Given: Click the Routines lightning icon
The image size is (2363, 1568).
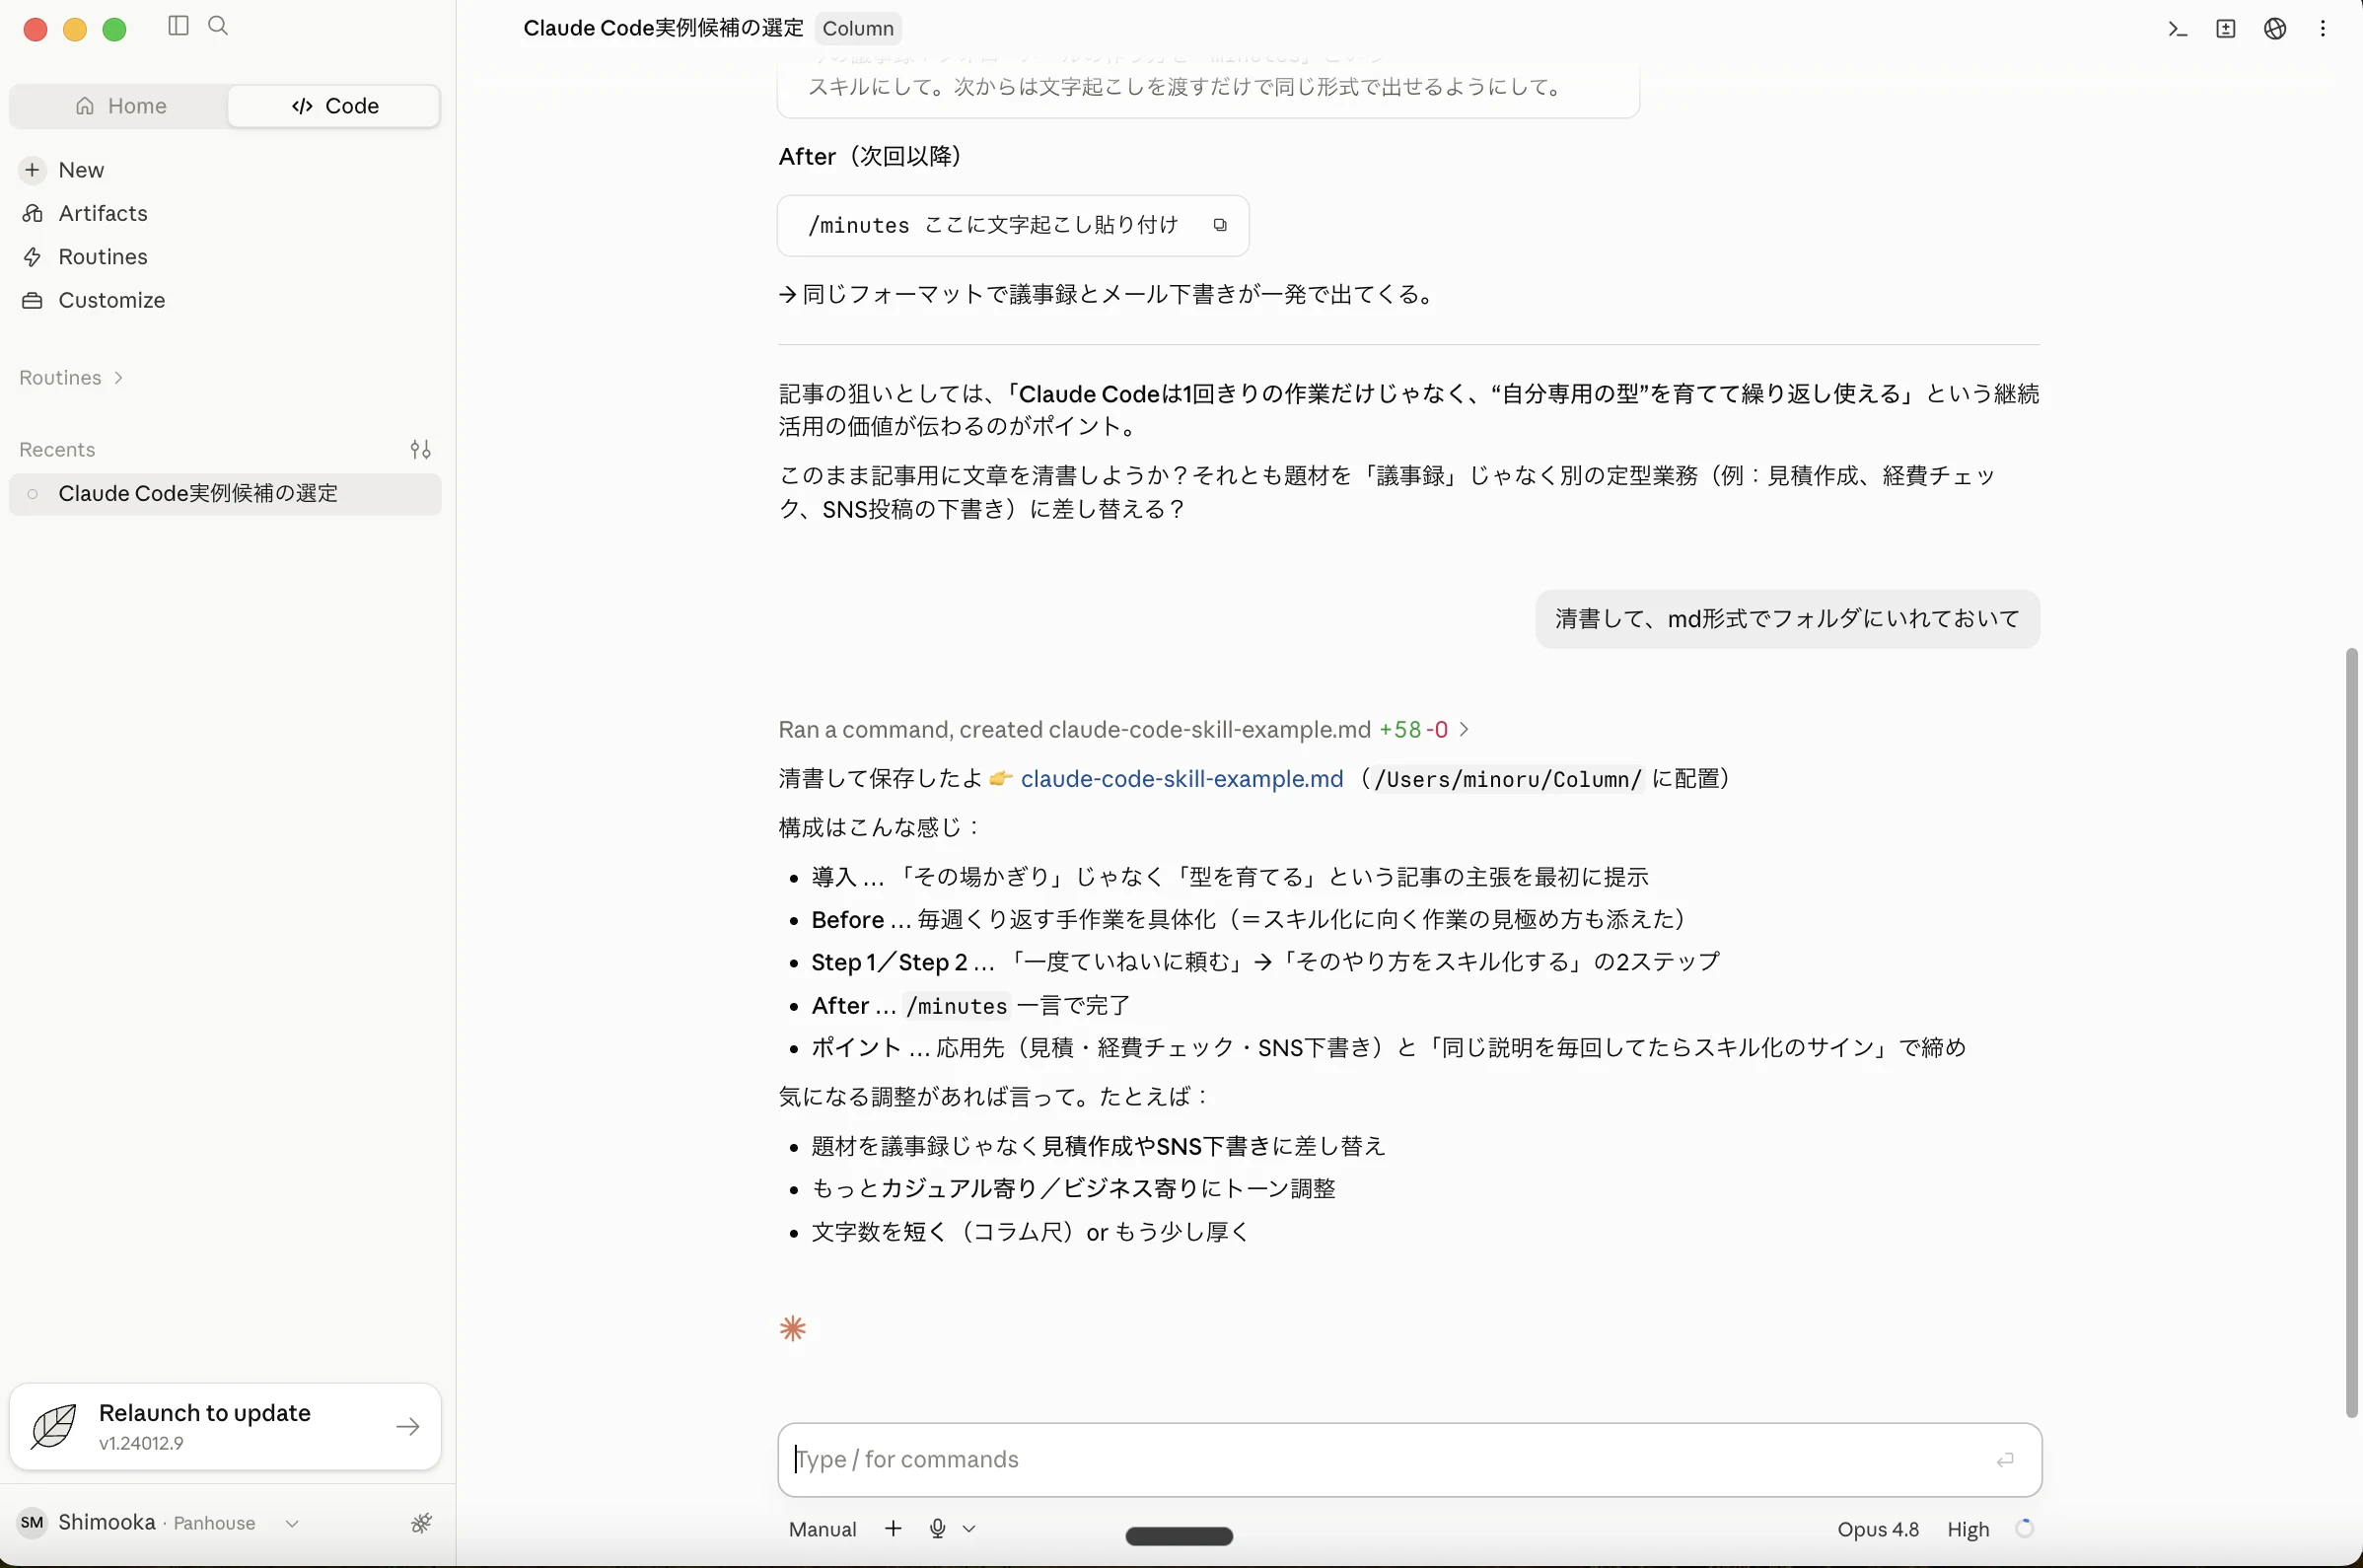Looking at the screenshot, I should 32,257.
